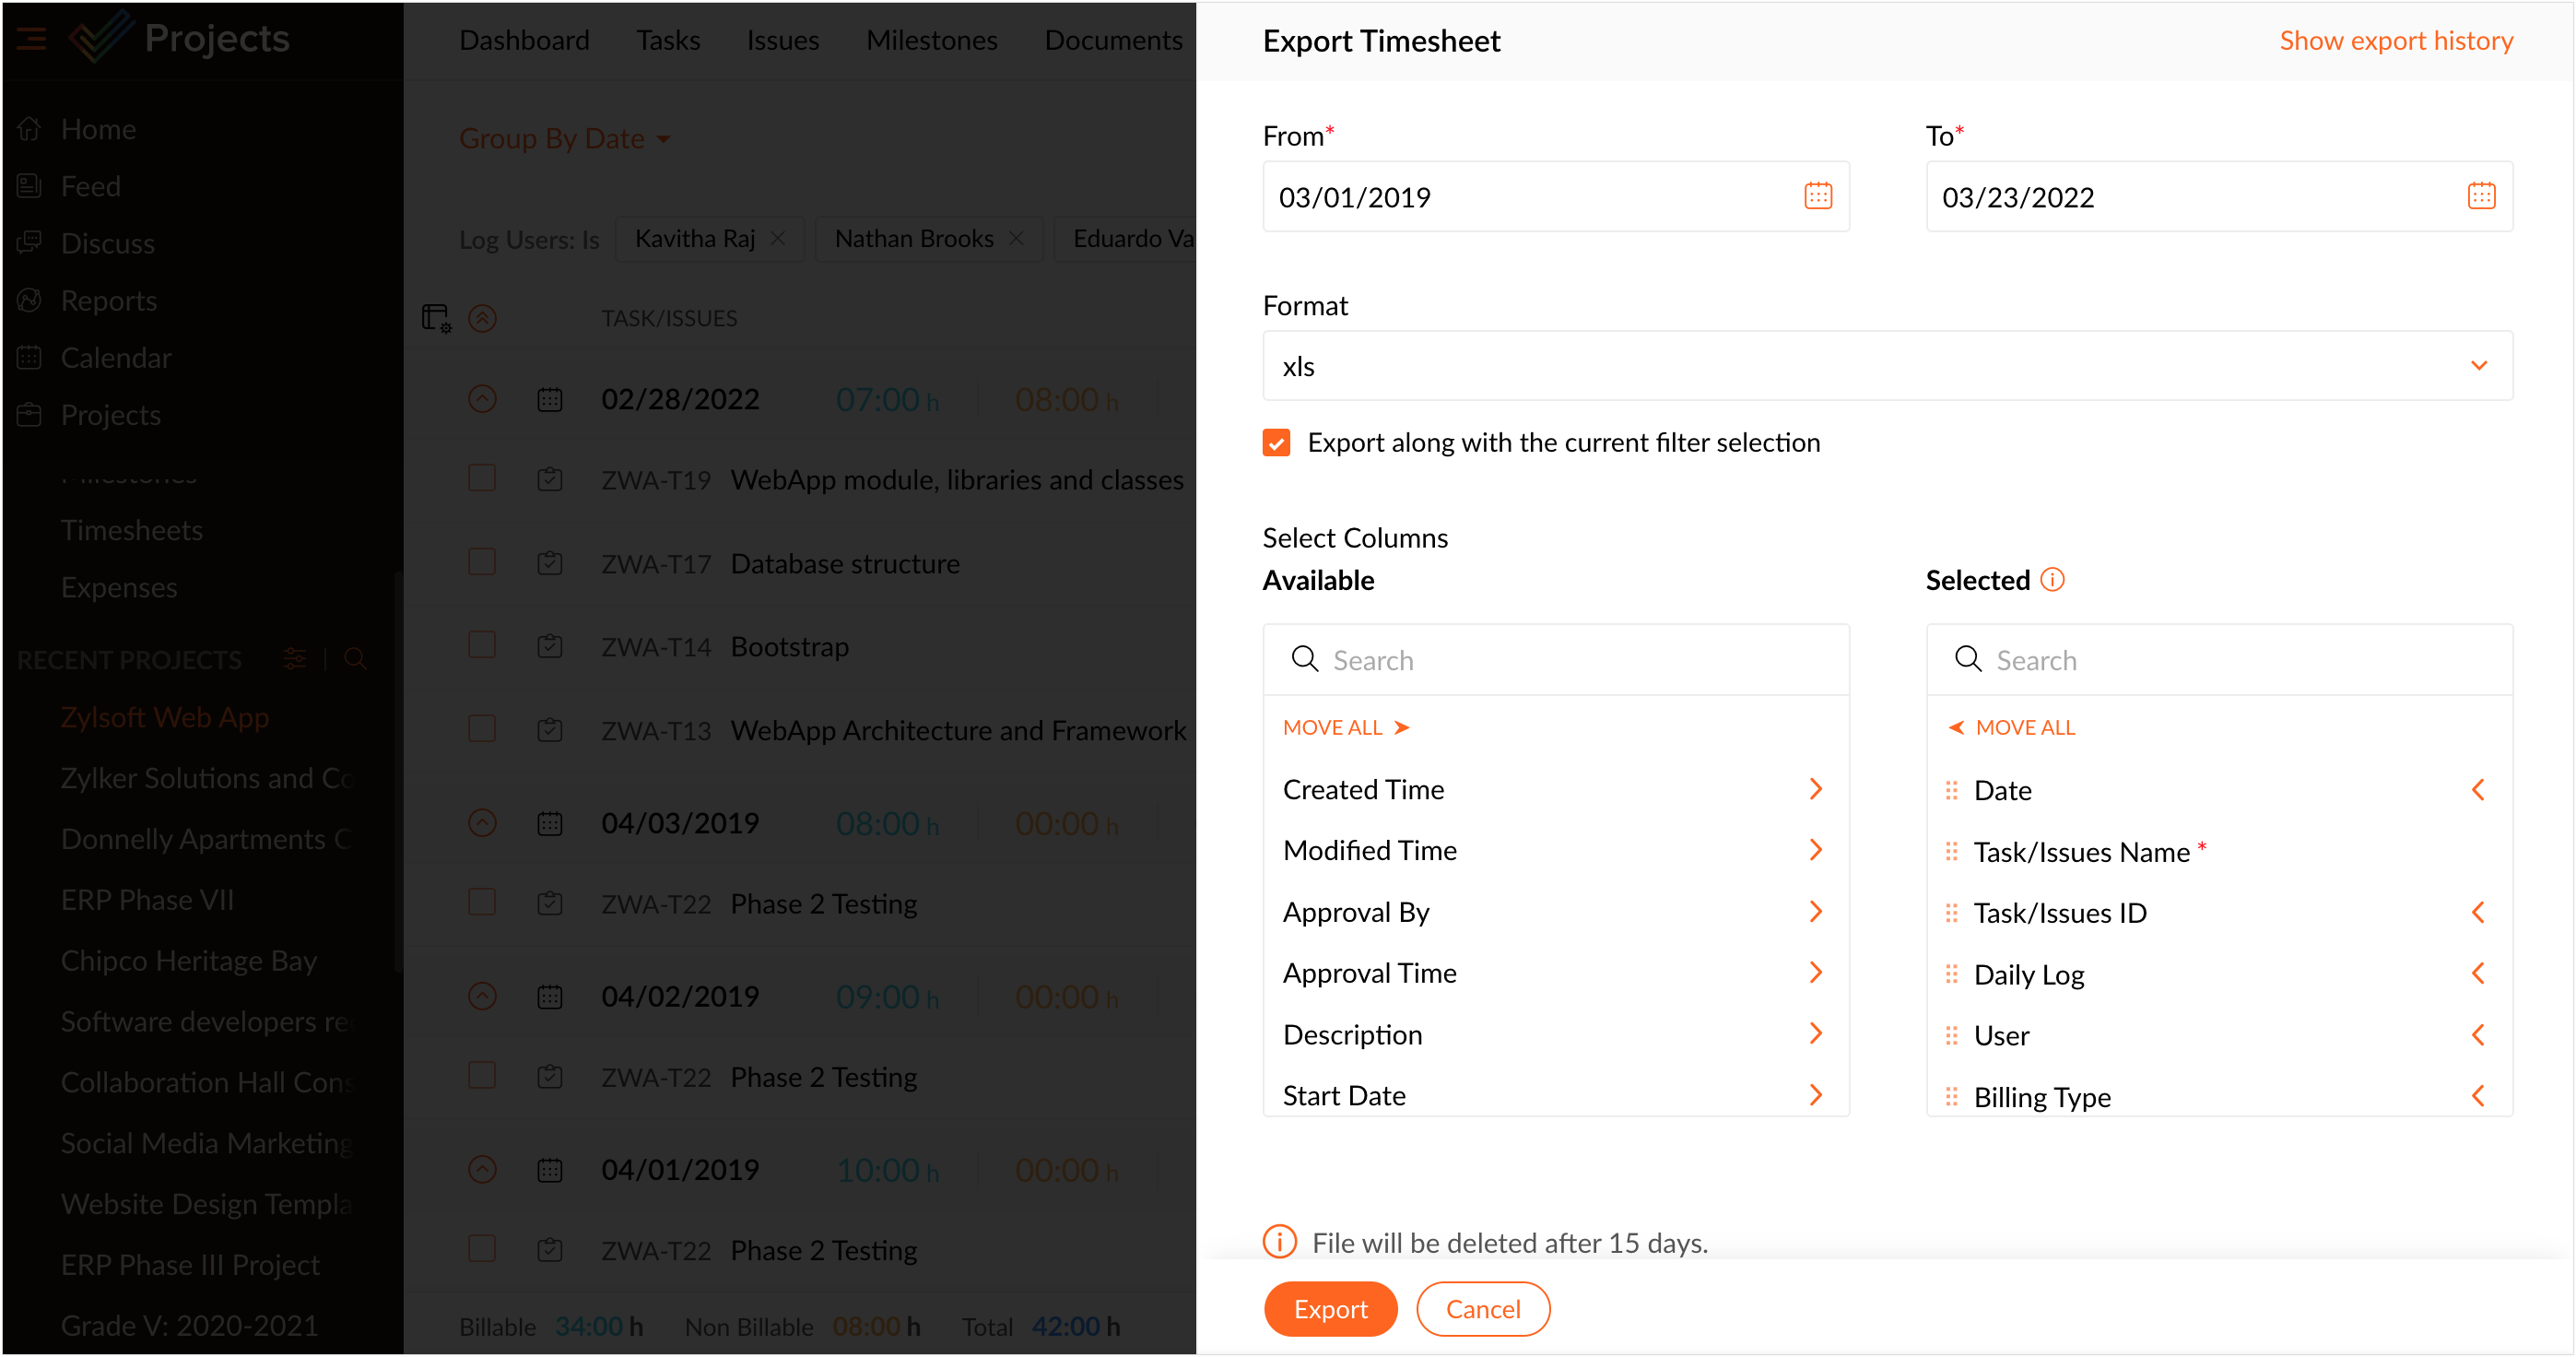Move Approval By to selected columns
Viewport: 2576px width, 1357px height.
[x=1816, y=912]
